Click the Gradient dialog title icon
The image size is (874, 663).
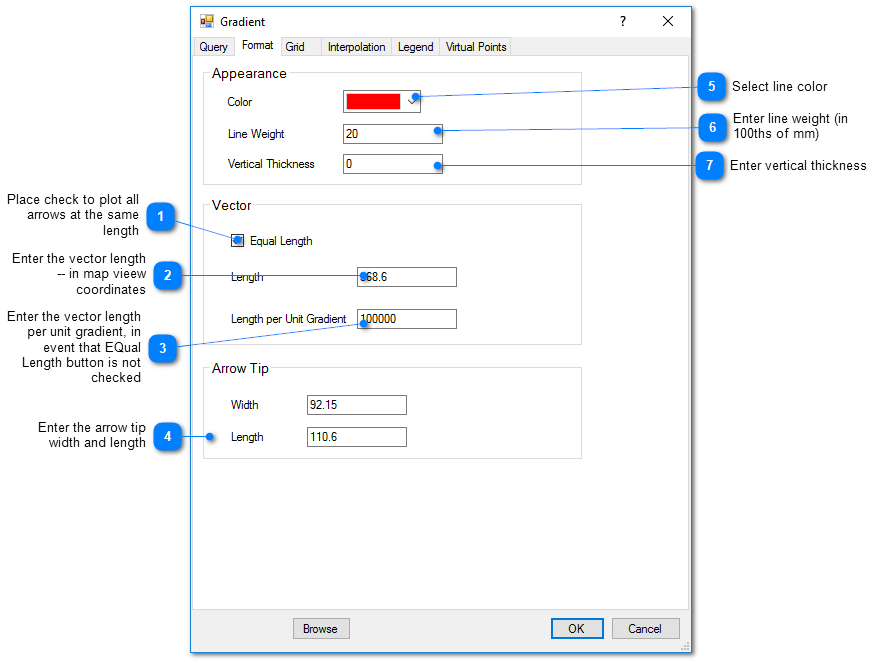pyautogui.click(x=207, y=21)
